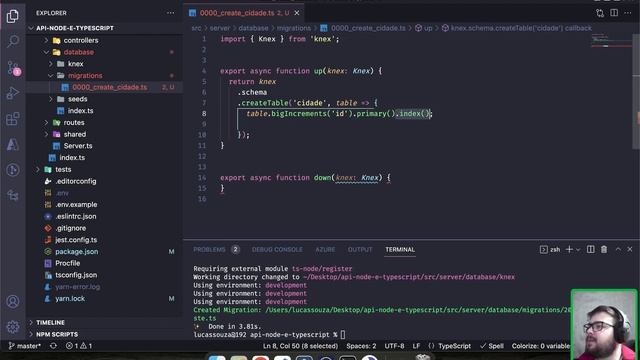The height and width of the screenshot is (360, 640).
Task: Click 'migrations' breadcrumb segment
Action: tap(294, 28)
